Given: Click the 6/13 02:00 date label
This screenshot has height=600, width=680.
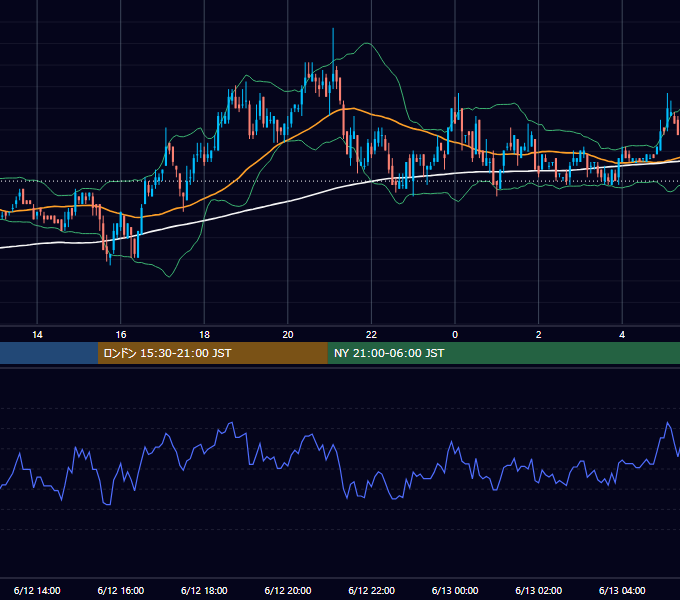Looking at the screenshot, I should tap(539, 590).
